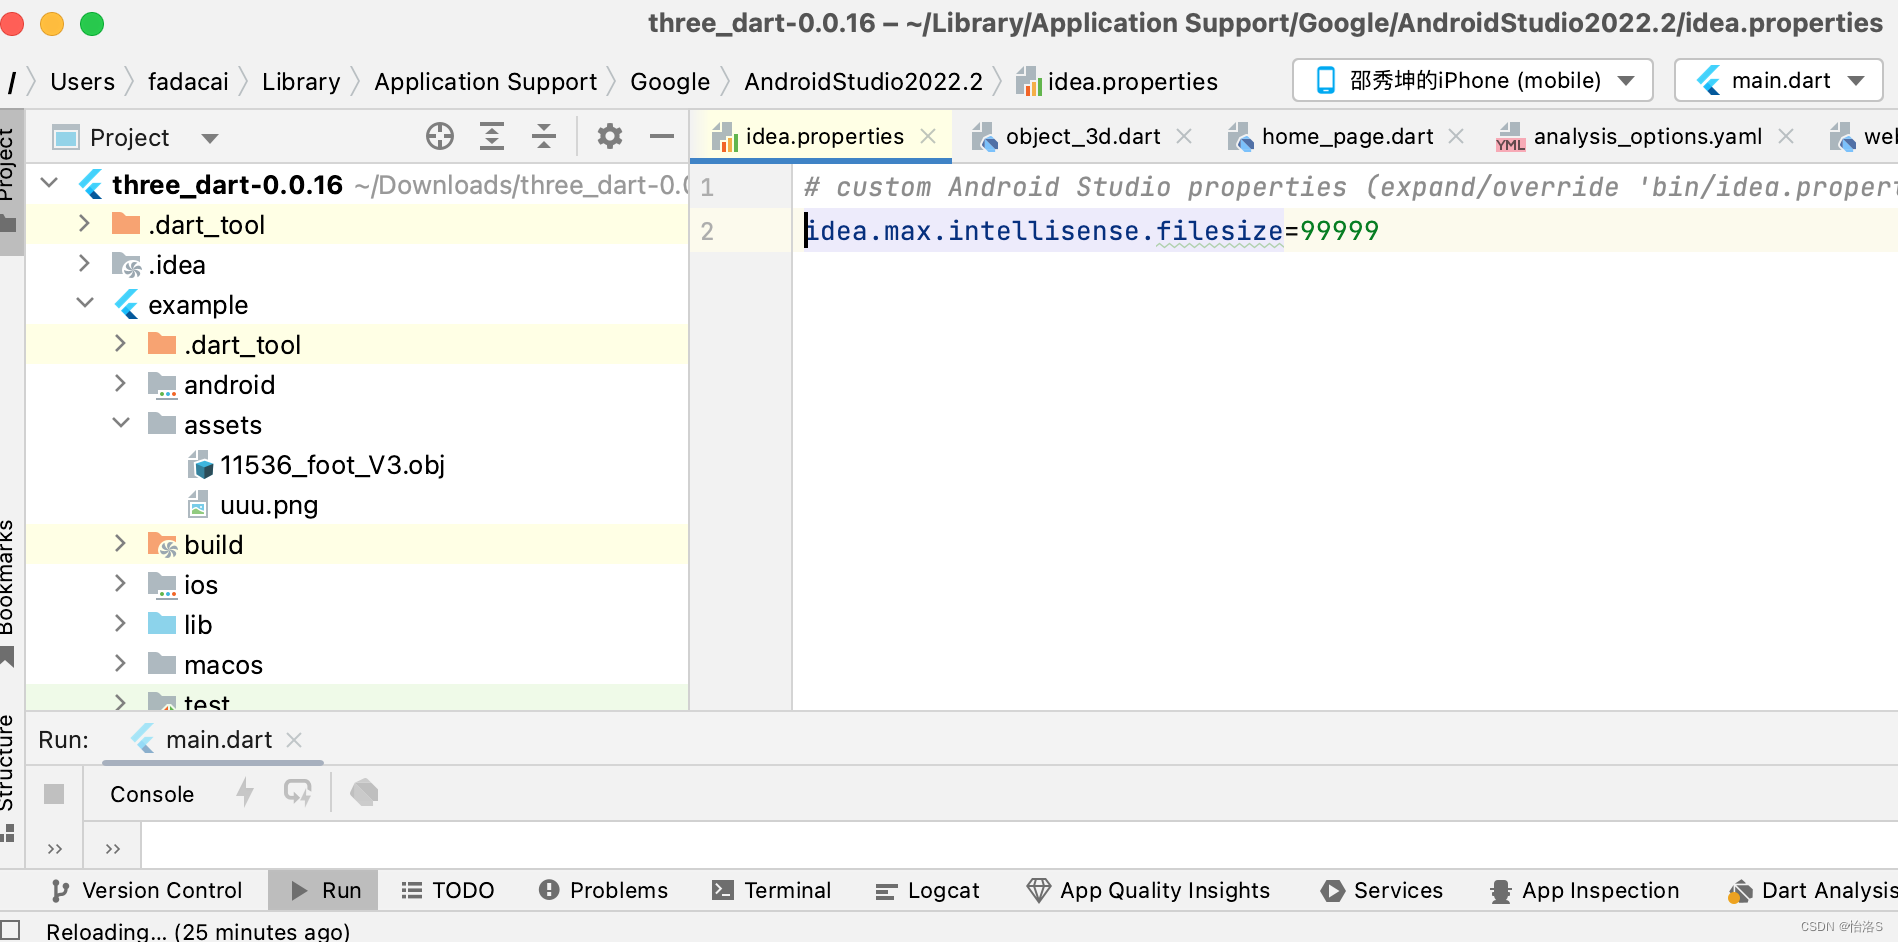Viewport: 1898px width, 942px height.
Task: Open main.dart run configuration dropdown
Action: pos(1778,80)
